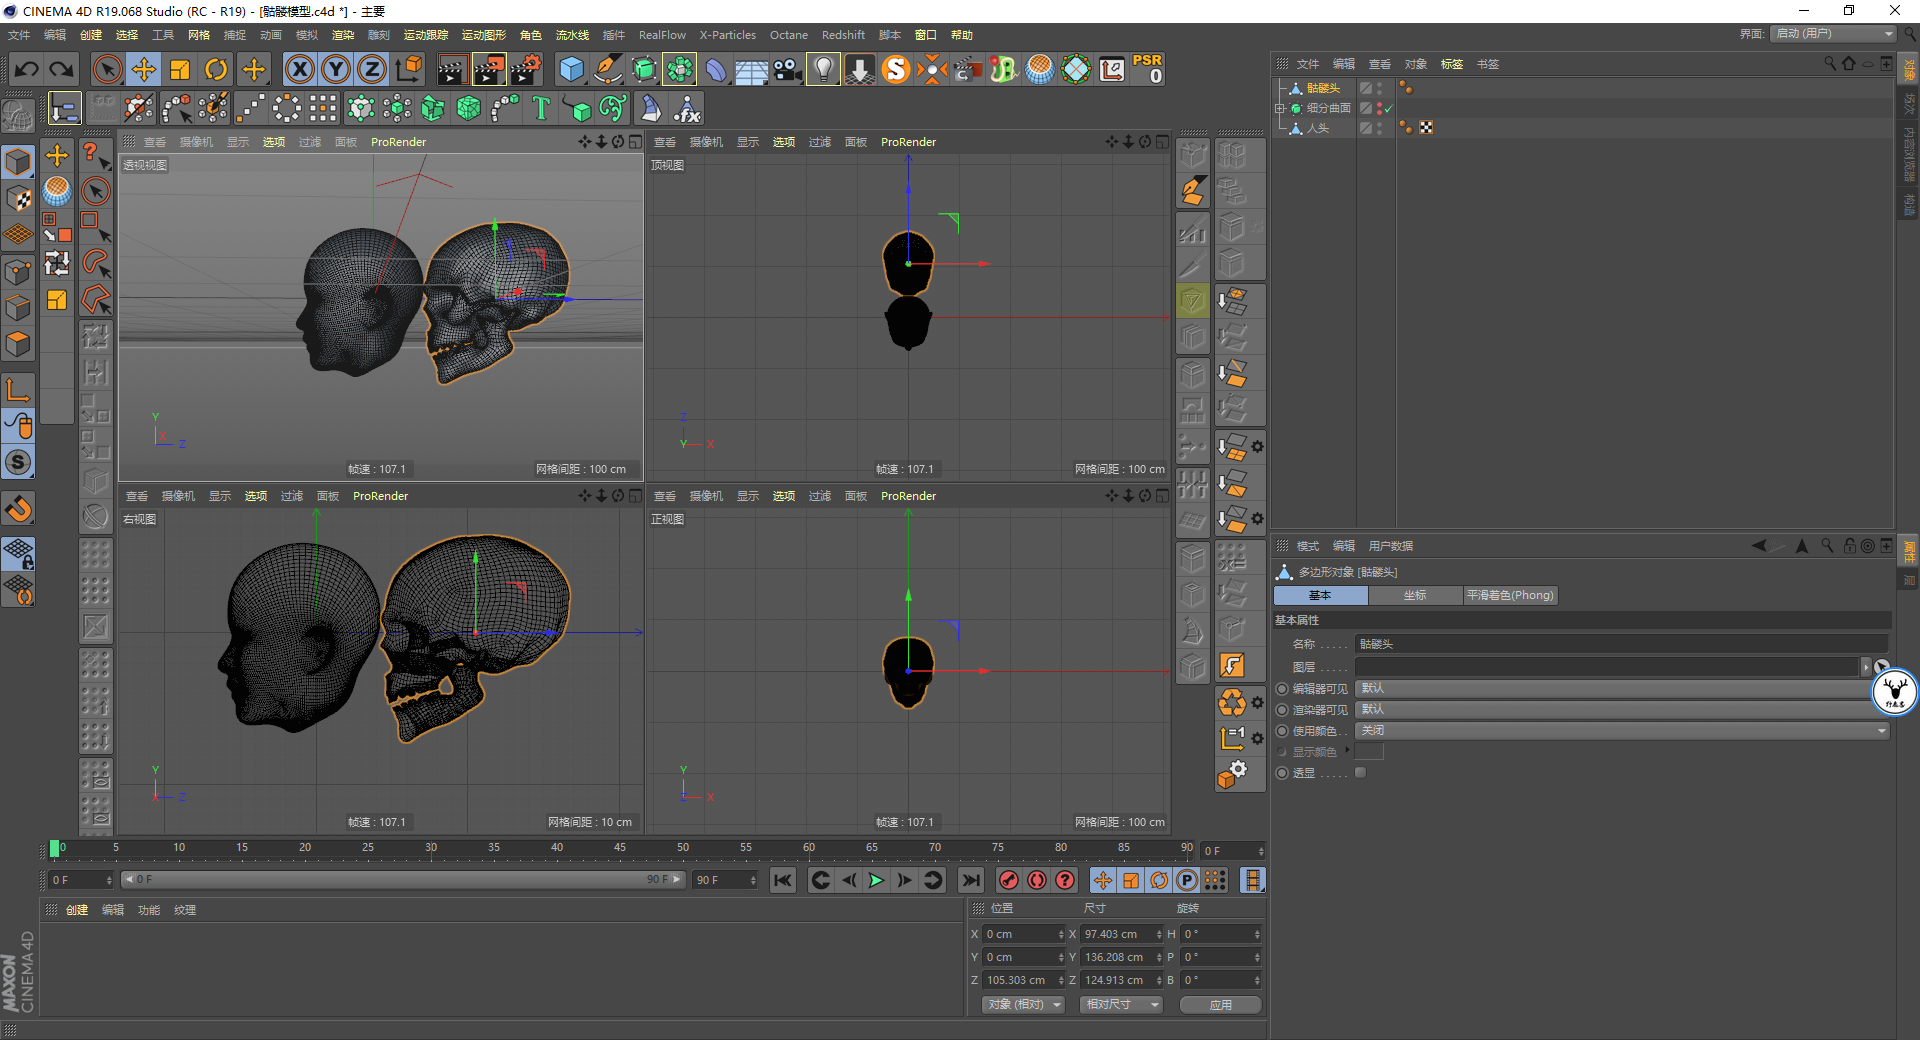1920x1040 pixels.
Task: Click the 编辑器可见 animation radio circle
Action: pos(1282,689)
